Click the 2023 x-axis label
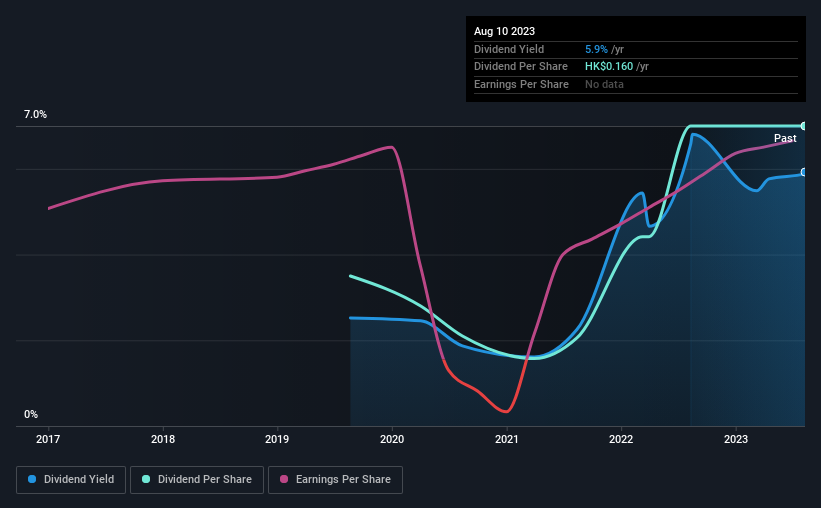821x508 pixels. pos(736,439)
